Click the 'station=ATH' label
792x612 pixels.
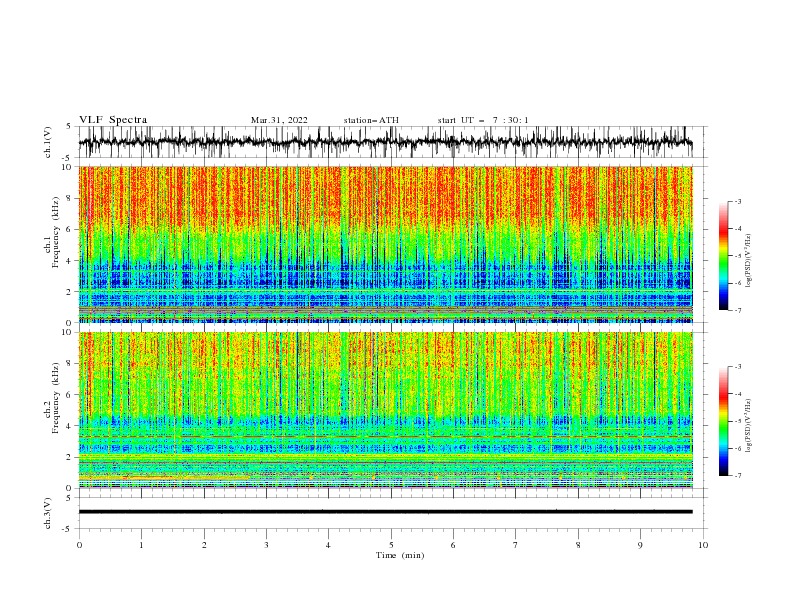371,120
